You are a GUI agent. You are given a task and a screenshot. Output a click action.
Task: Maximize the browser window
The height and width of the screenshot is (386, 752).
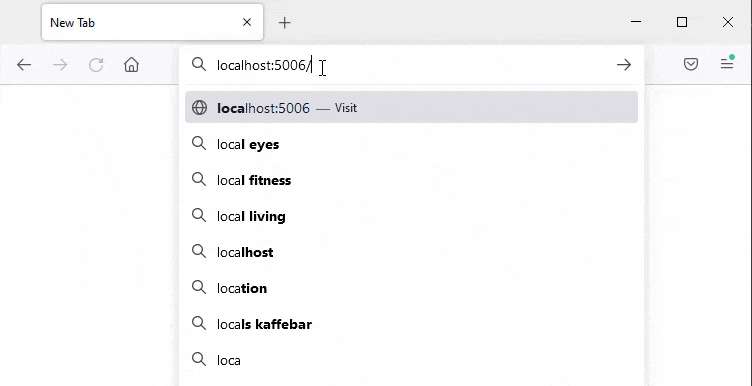pyautogui.click(x=682, y=22)
